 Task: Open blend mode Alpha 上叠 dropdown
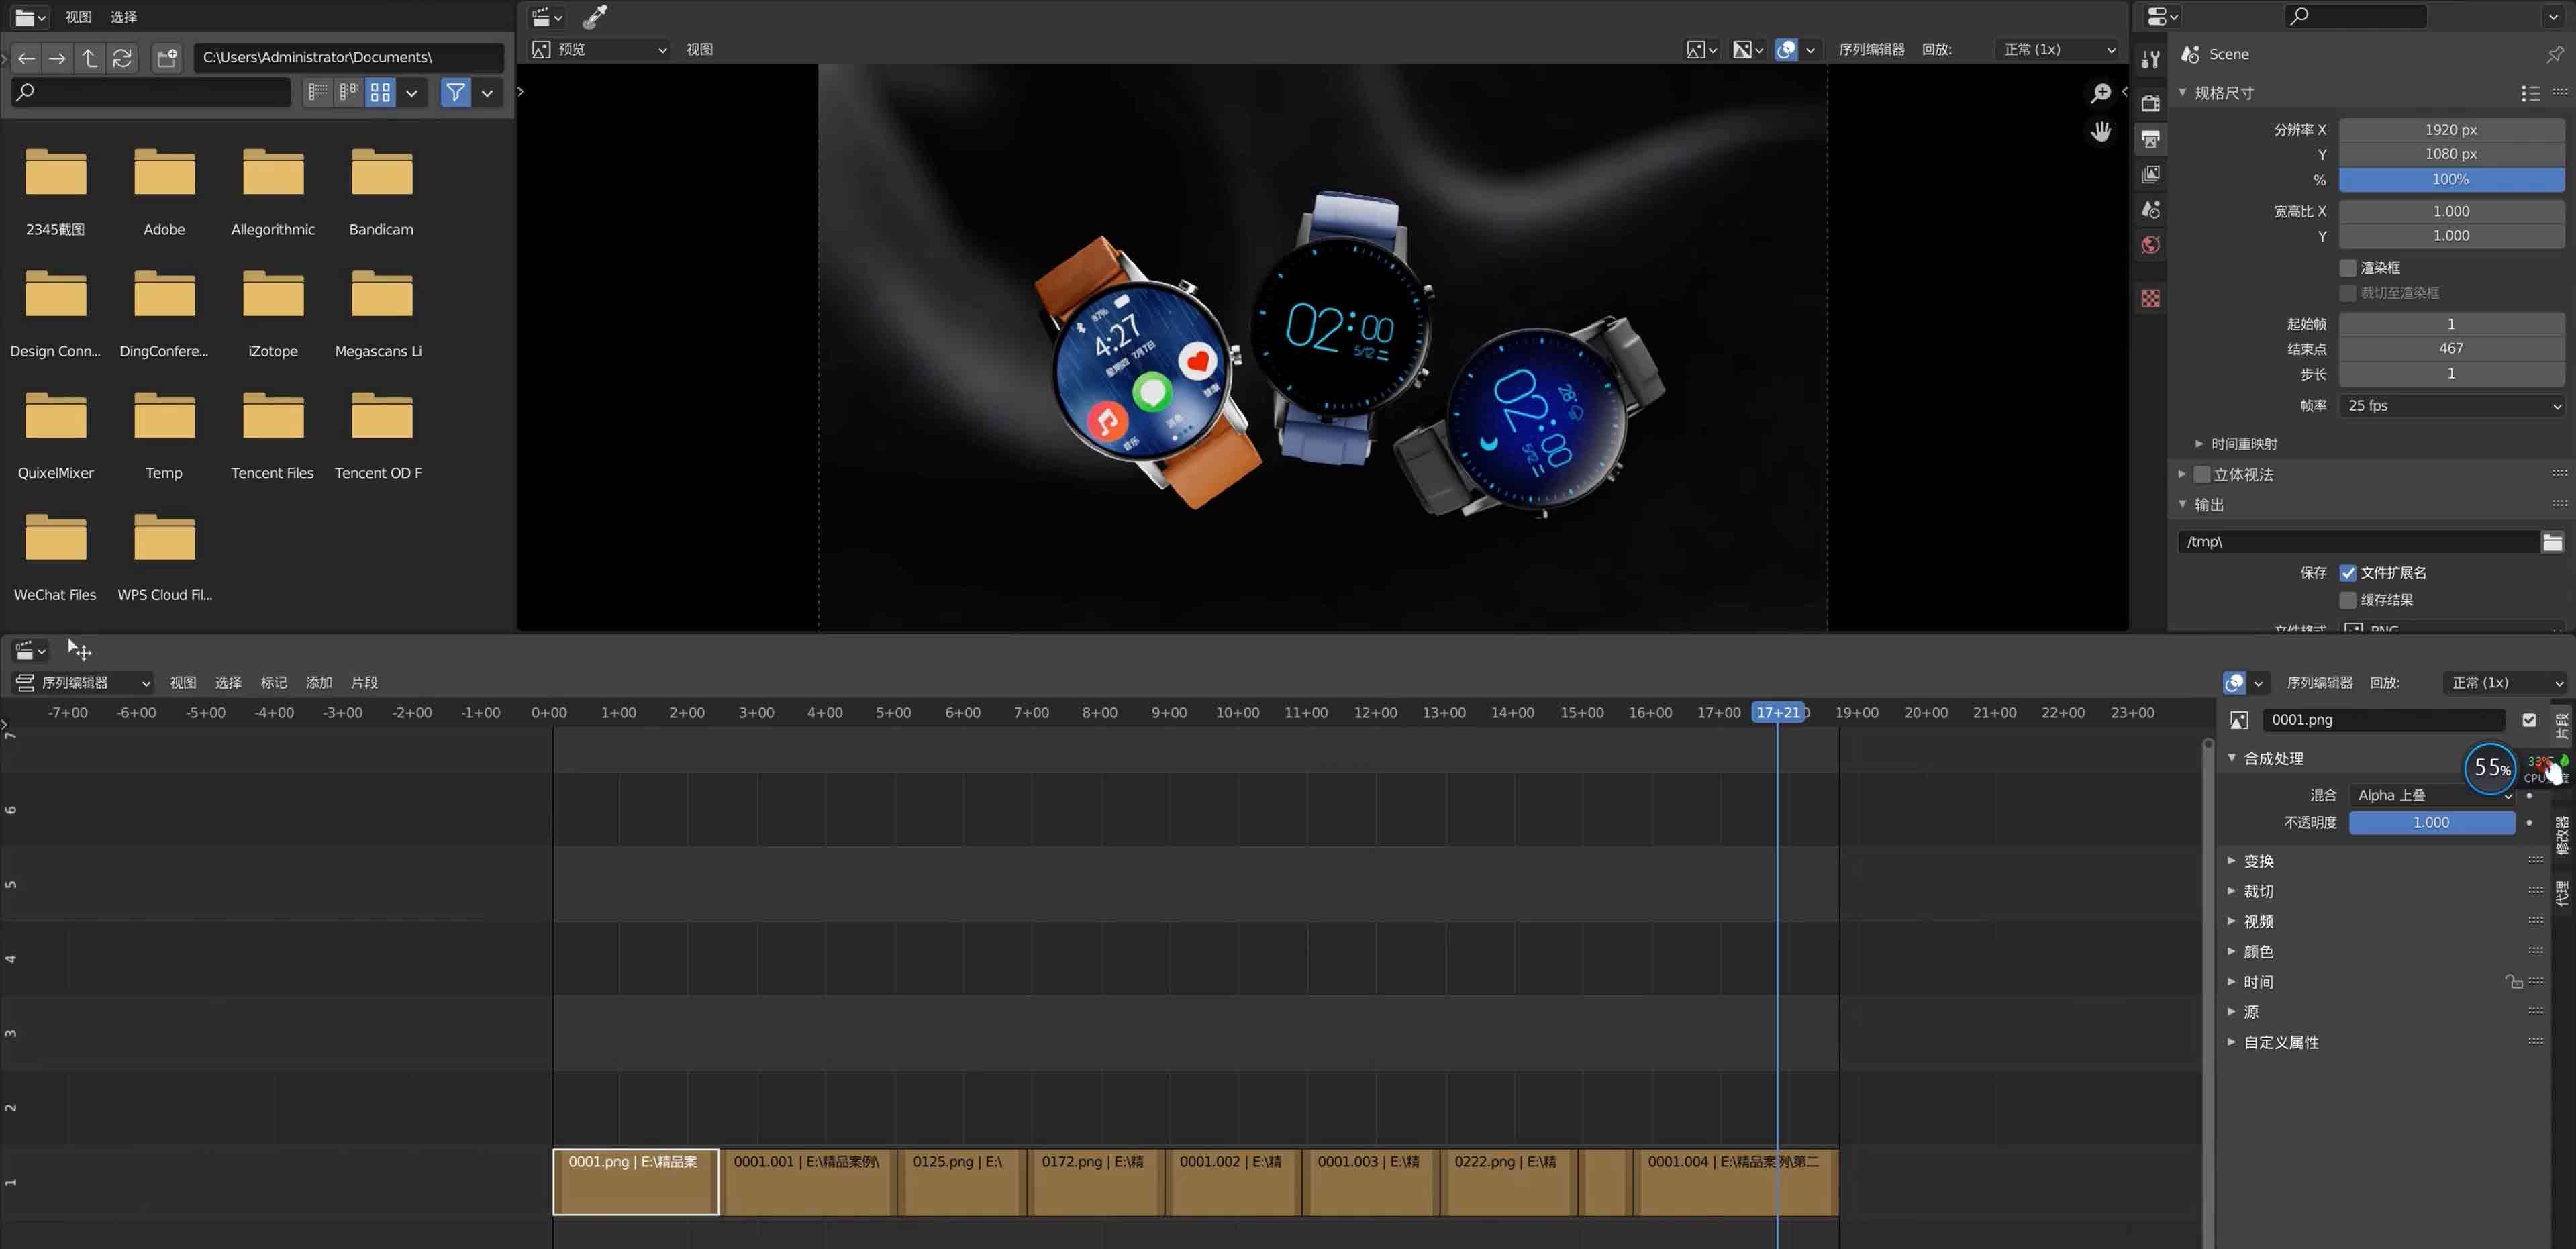coord(2431,795)
